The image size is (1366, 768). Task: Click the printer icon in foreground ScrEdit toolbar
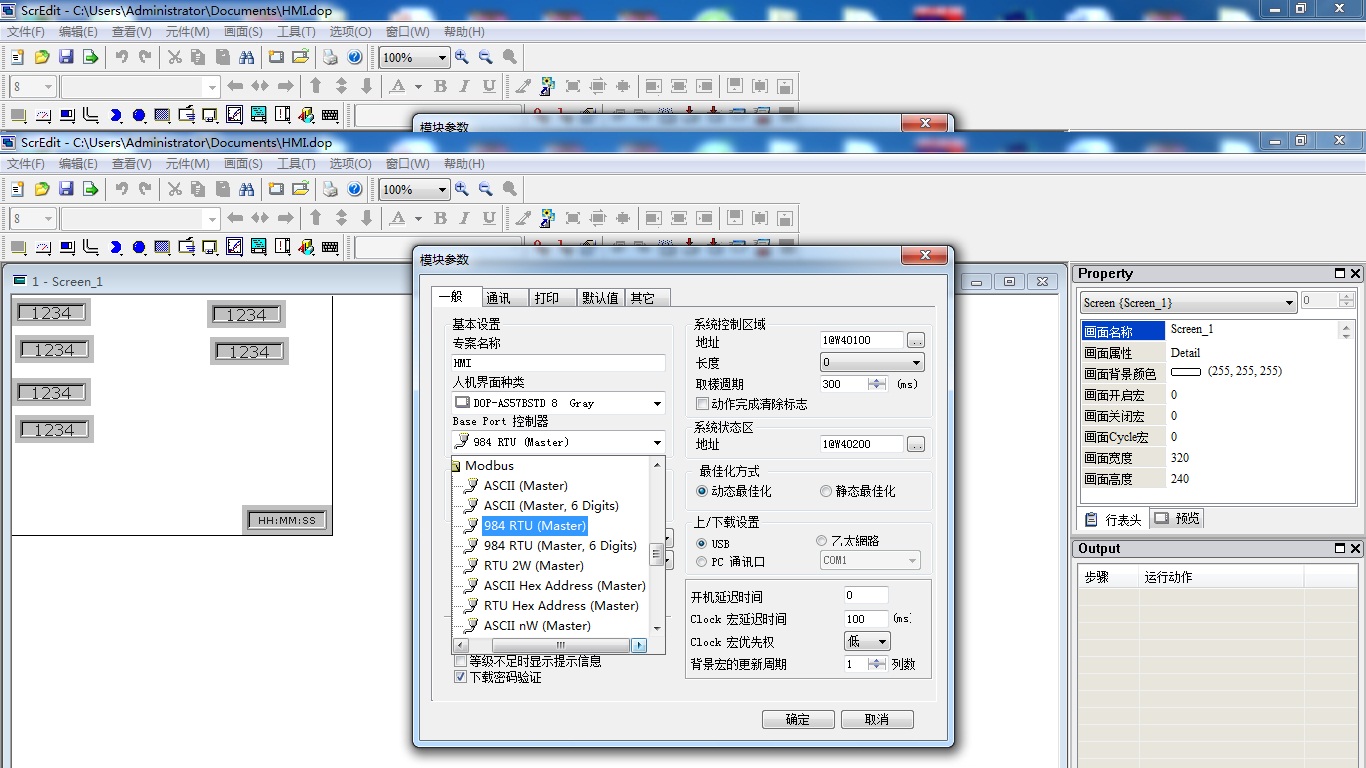pyautogui.click(x=330, y=189)
